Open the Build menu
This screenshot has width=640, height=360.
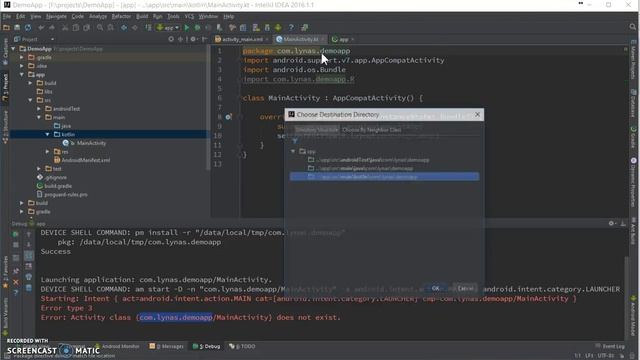[x=142, y=16]
